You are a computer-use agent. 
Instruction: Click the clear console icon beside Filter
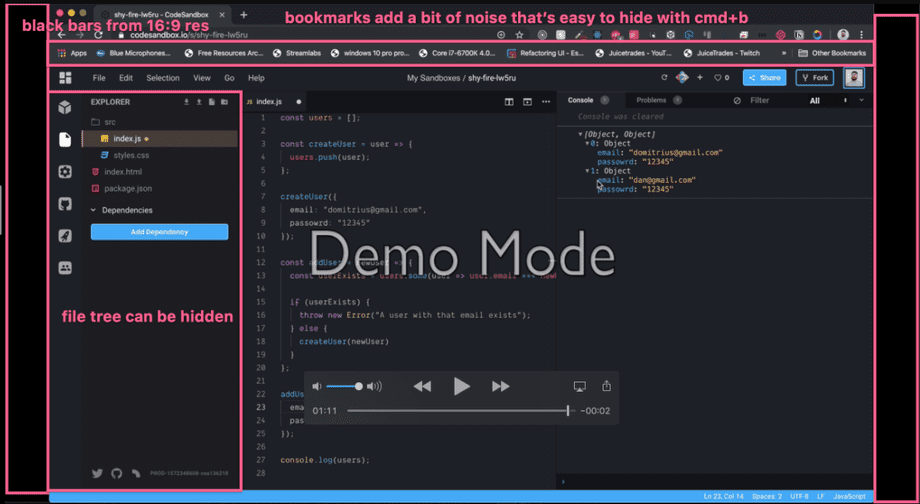point(737,100)
